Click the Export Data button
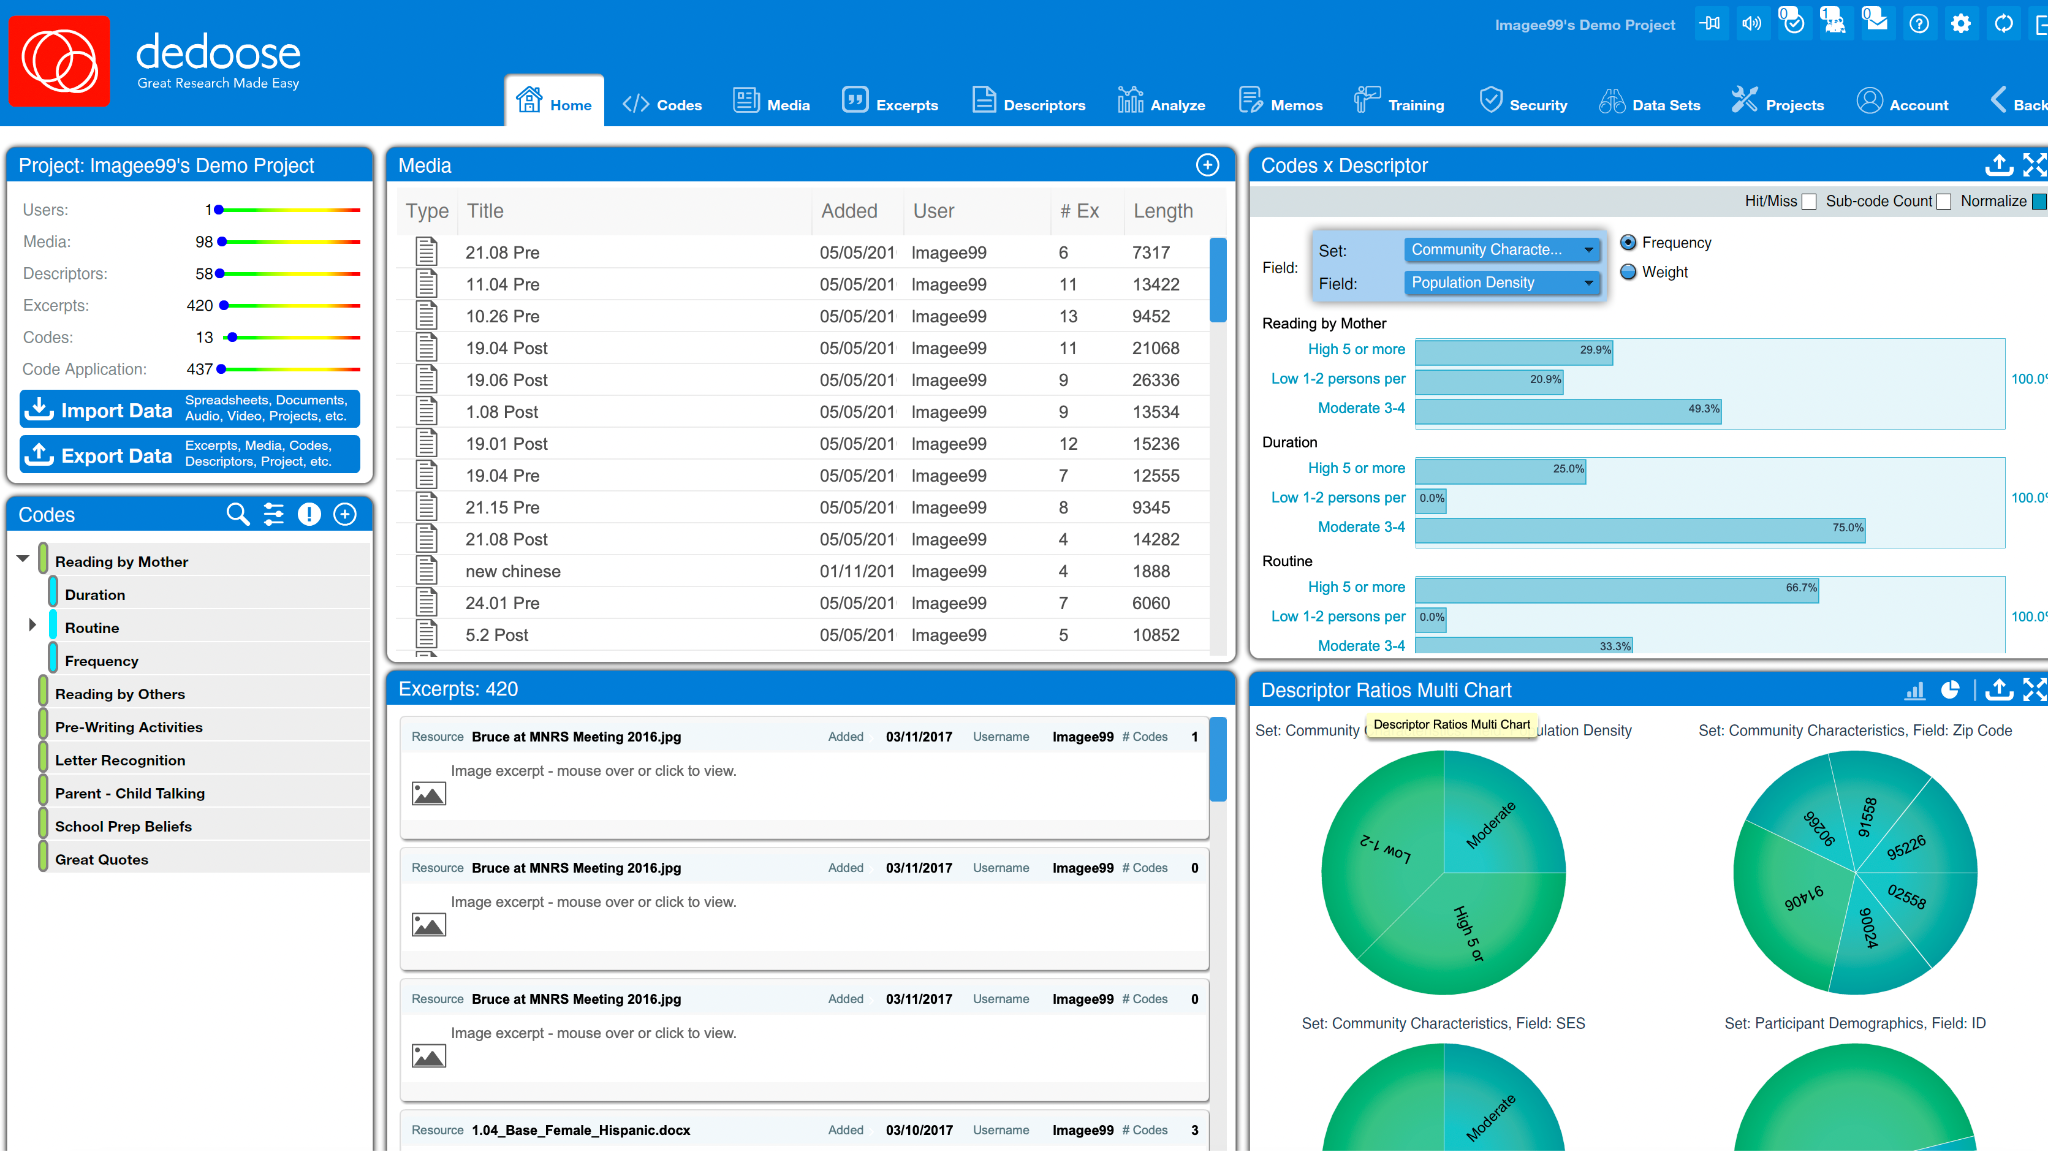This screenshot has height=1151, width=2048. tap(190, 454)
